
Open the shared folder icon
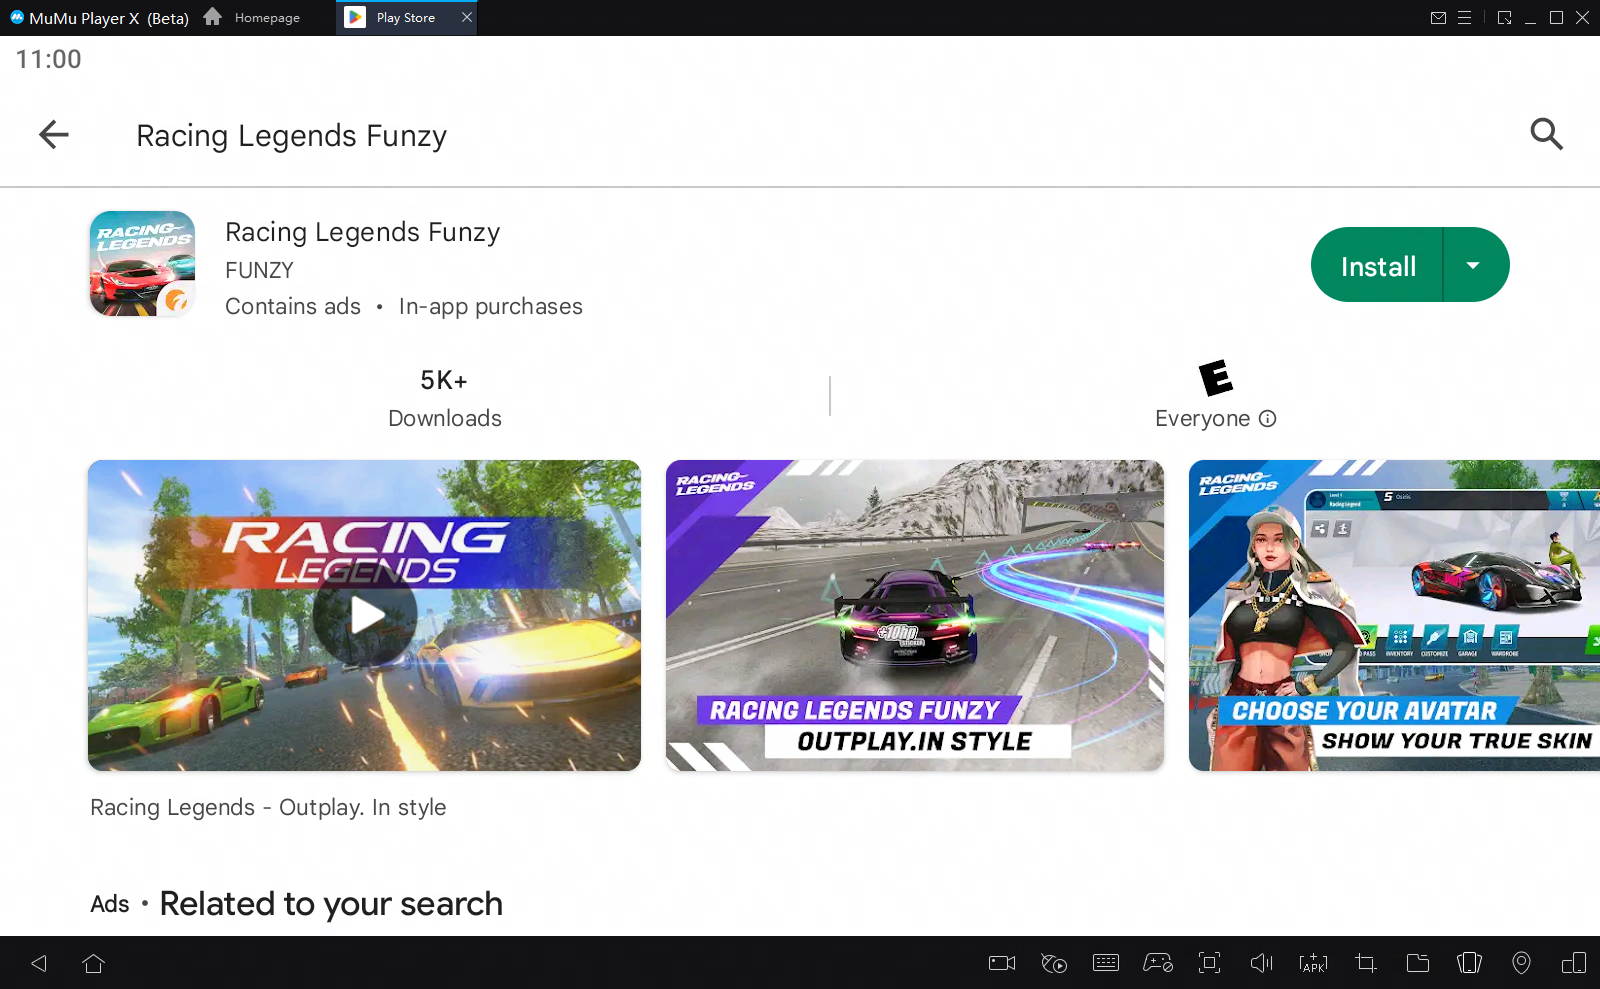click(1417, 963)
